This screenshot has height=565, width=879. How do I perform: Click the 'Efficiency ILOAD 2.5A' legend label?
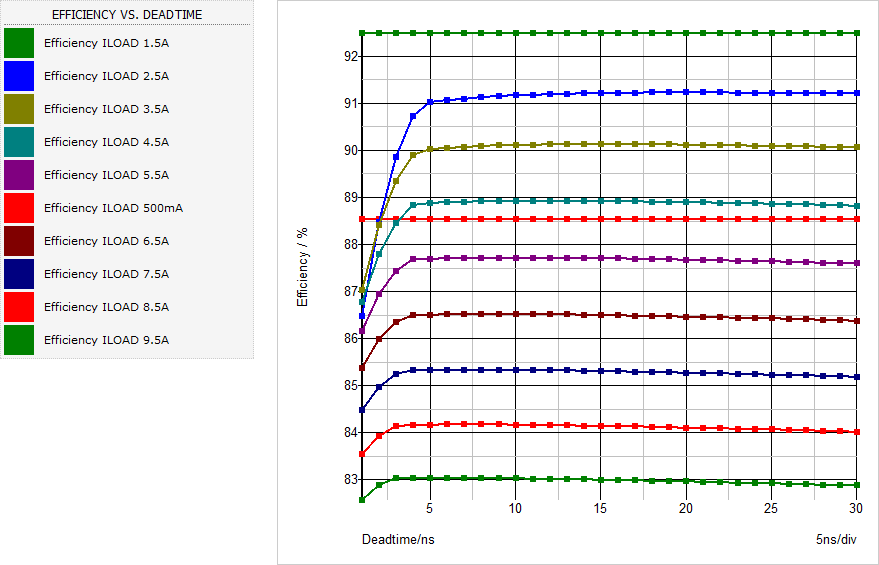[x=106, y=76]
